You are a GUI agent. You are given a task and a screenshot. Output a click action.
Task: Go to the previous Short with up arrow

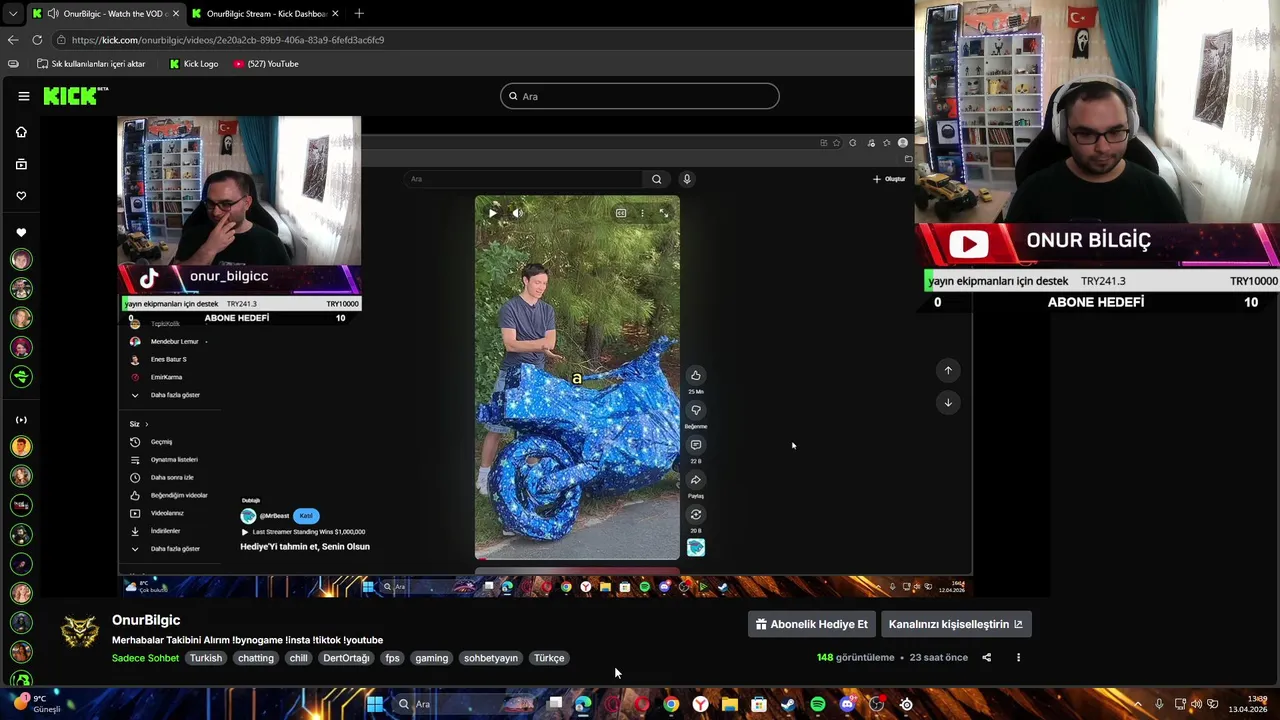click(x=948, y=370)
